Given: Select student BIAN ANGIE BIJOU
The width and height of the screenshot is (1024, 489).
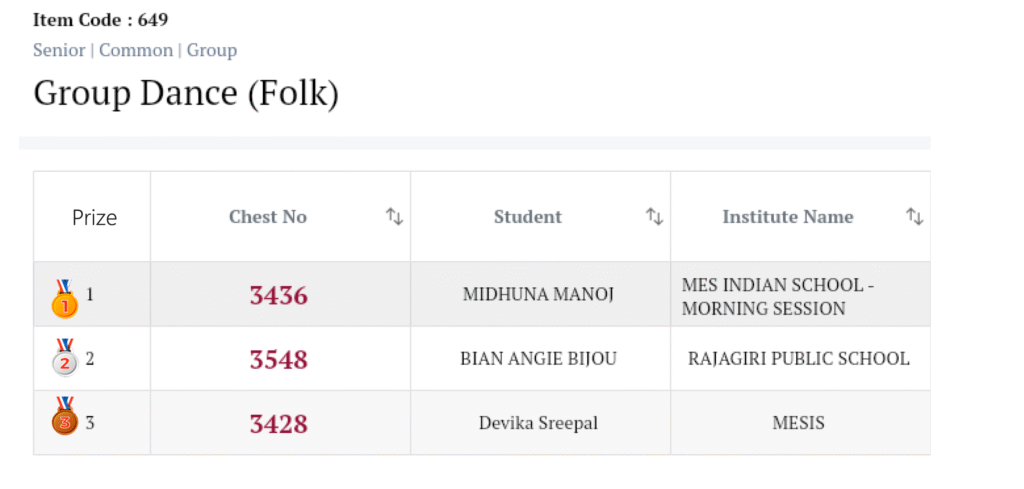Looking at the screenshot, I should 538,359.
